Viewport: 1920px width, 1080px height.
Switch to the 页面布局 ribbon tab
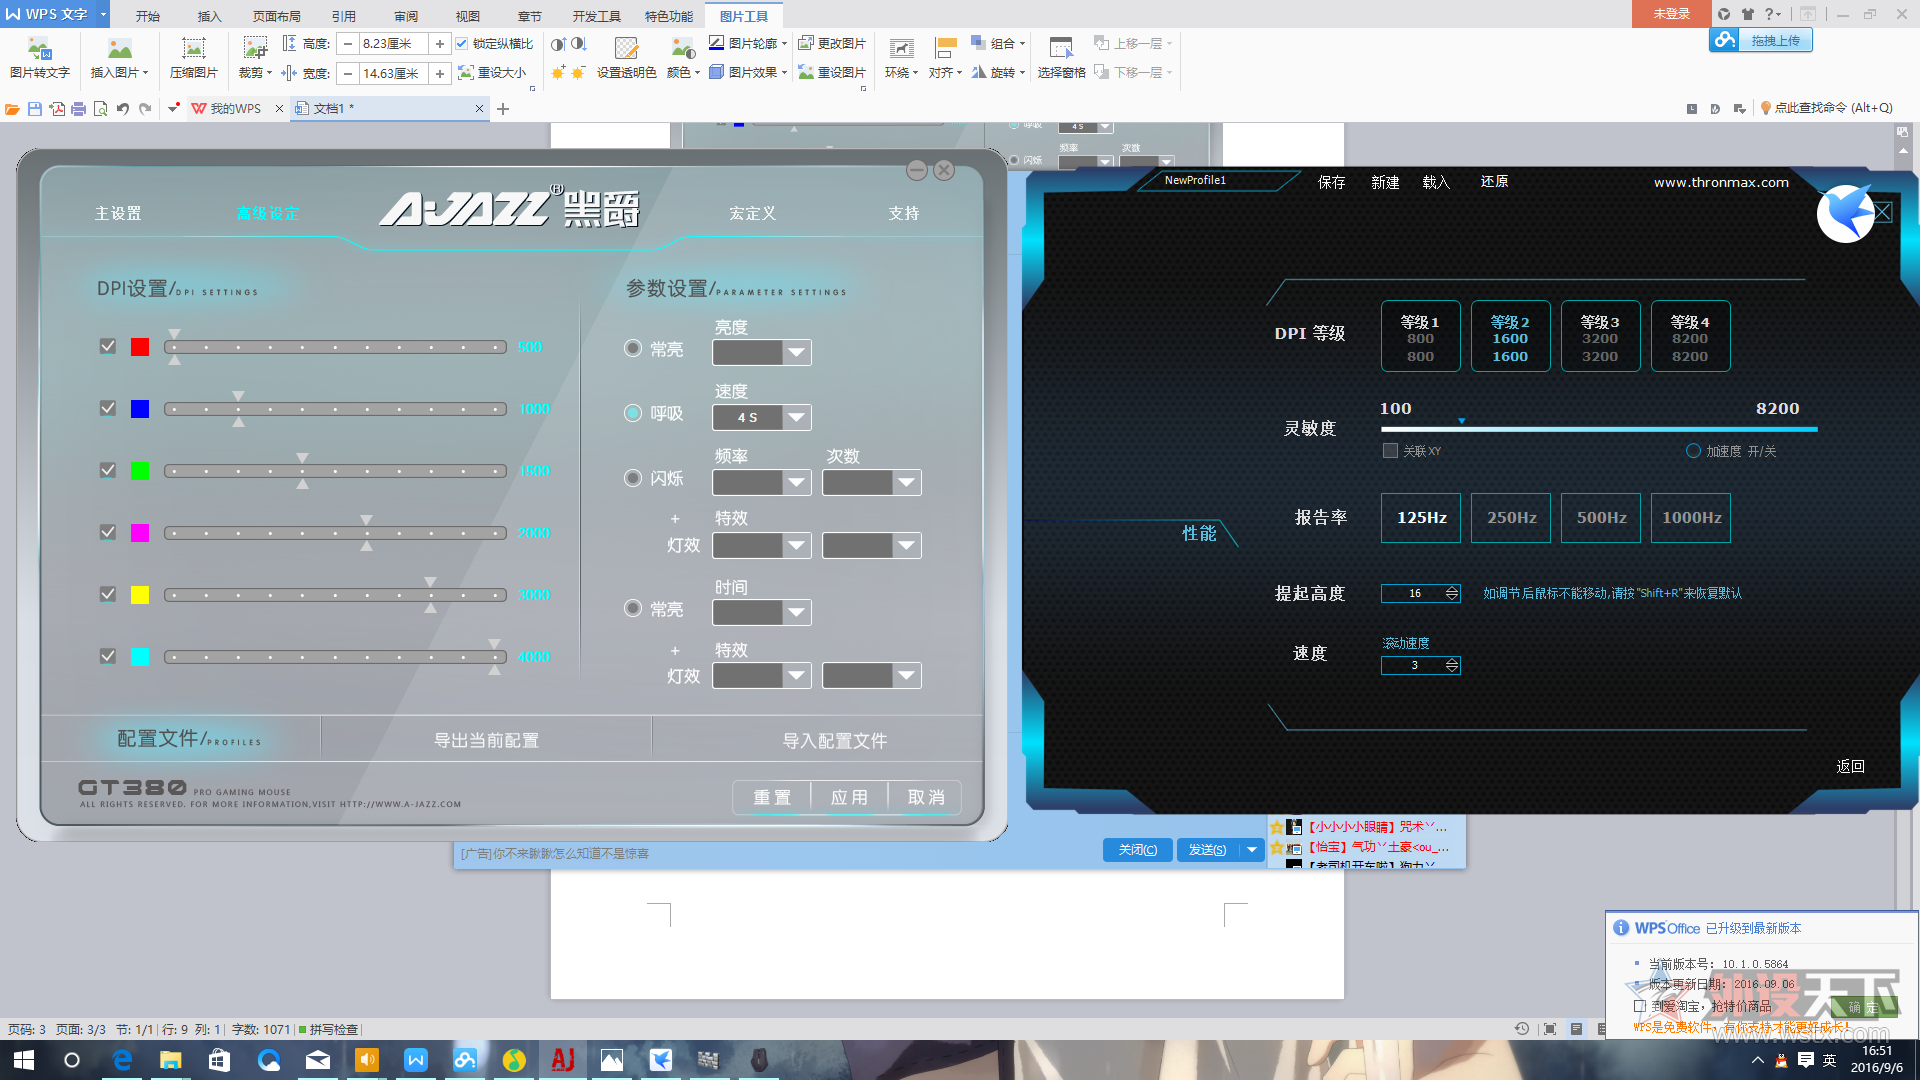[277, 16]
